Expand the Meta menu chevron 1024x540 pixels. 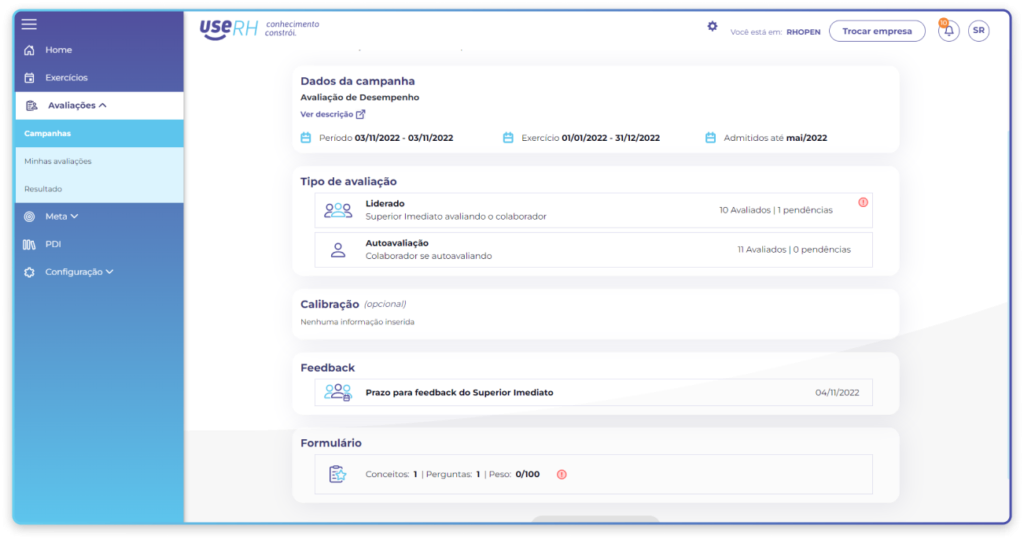[x=74, y=216]
